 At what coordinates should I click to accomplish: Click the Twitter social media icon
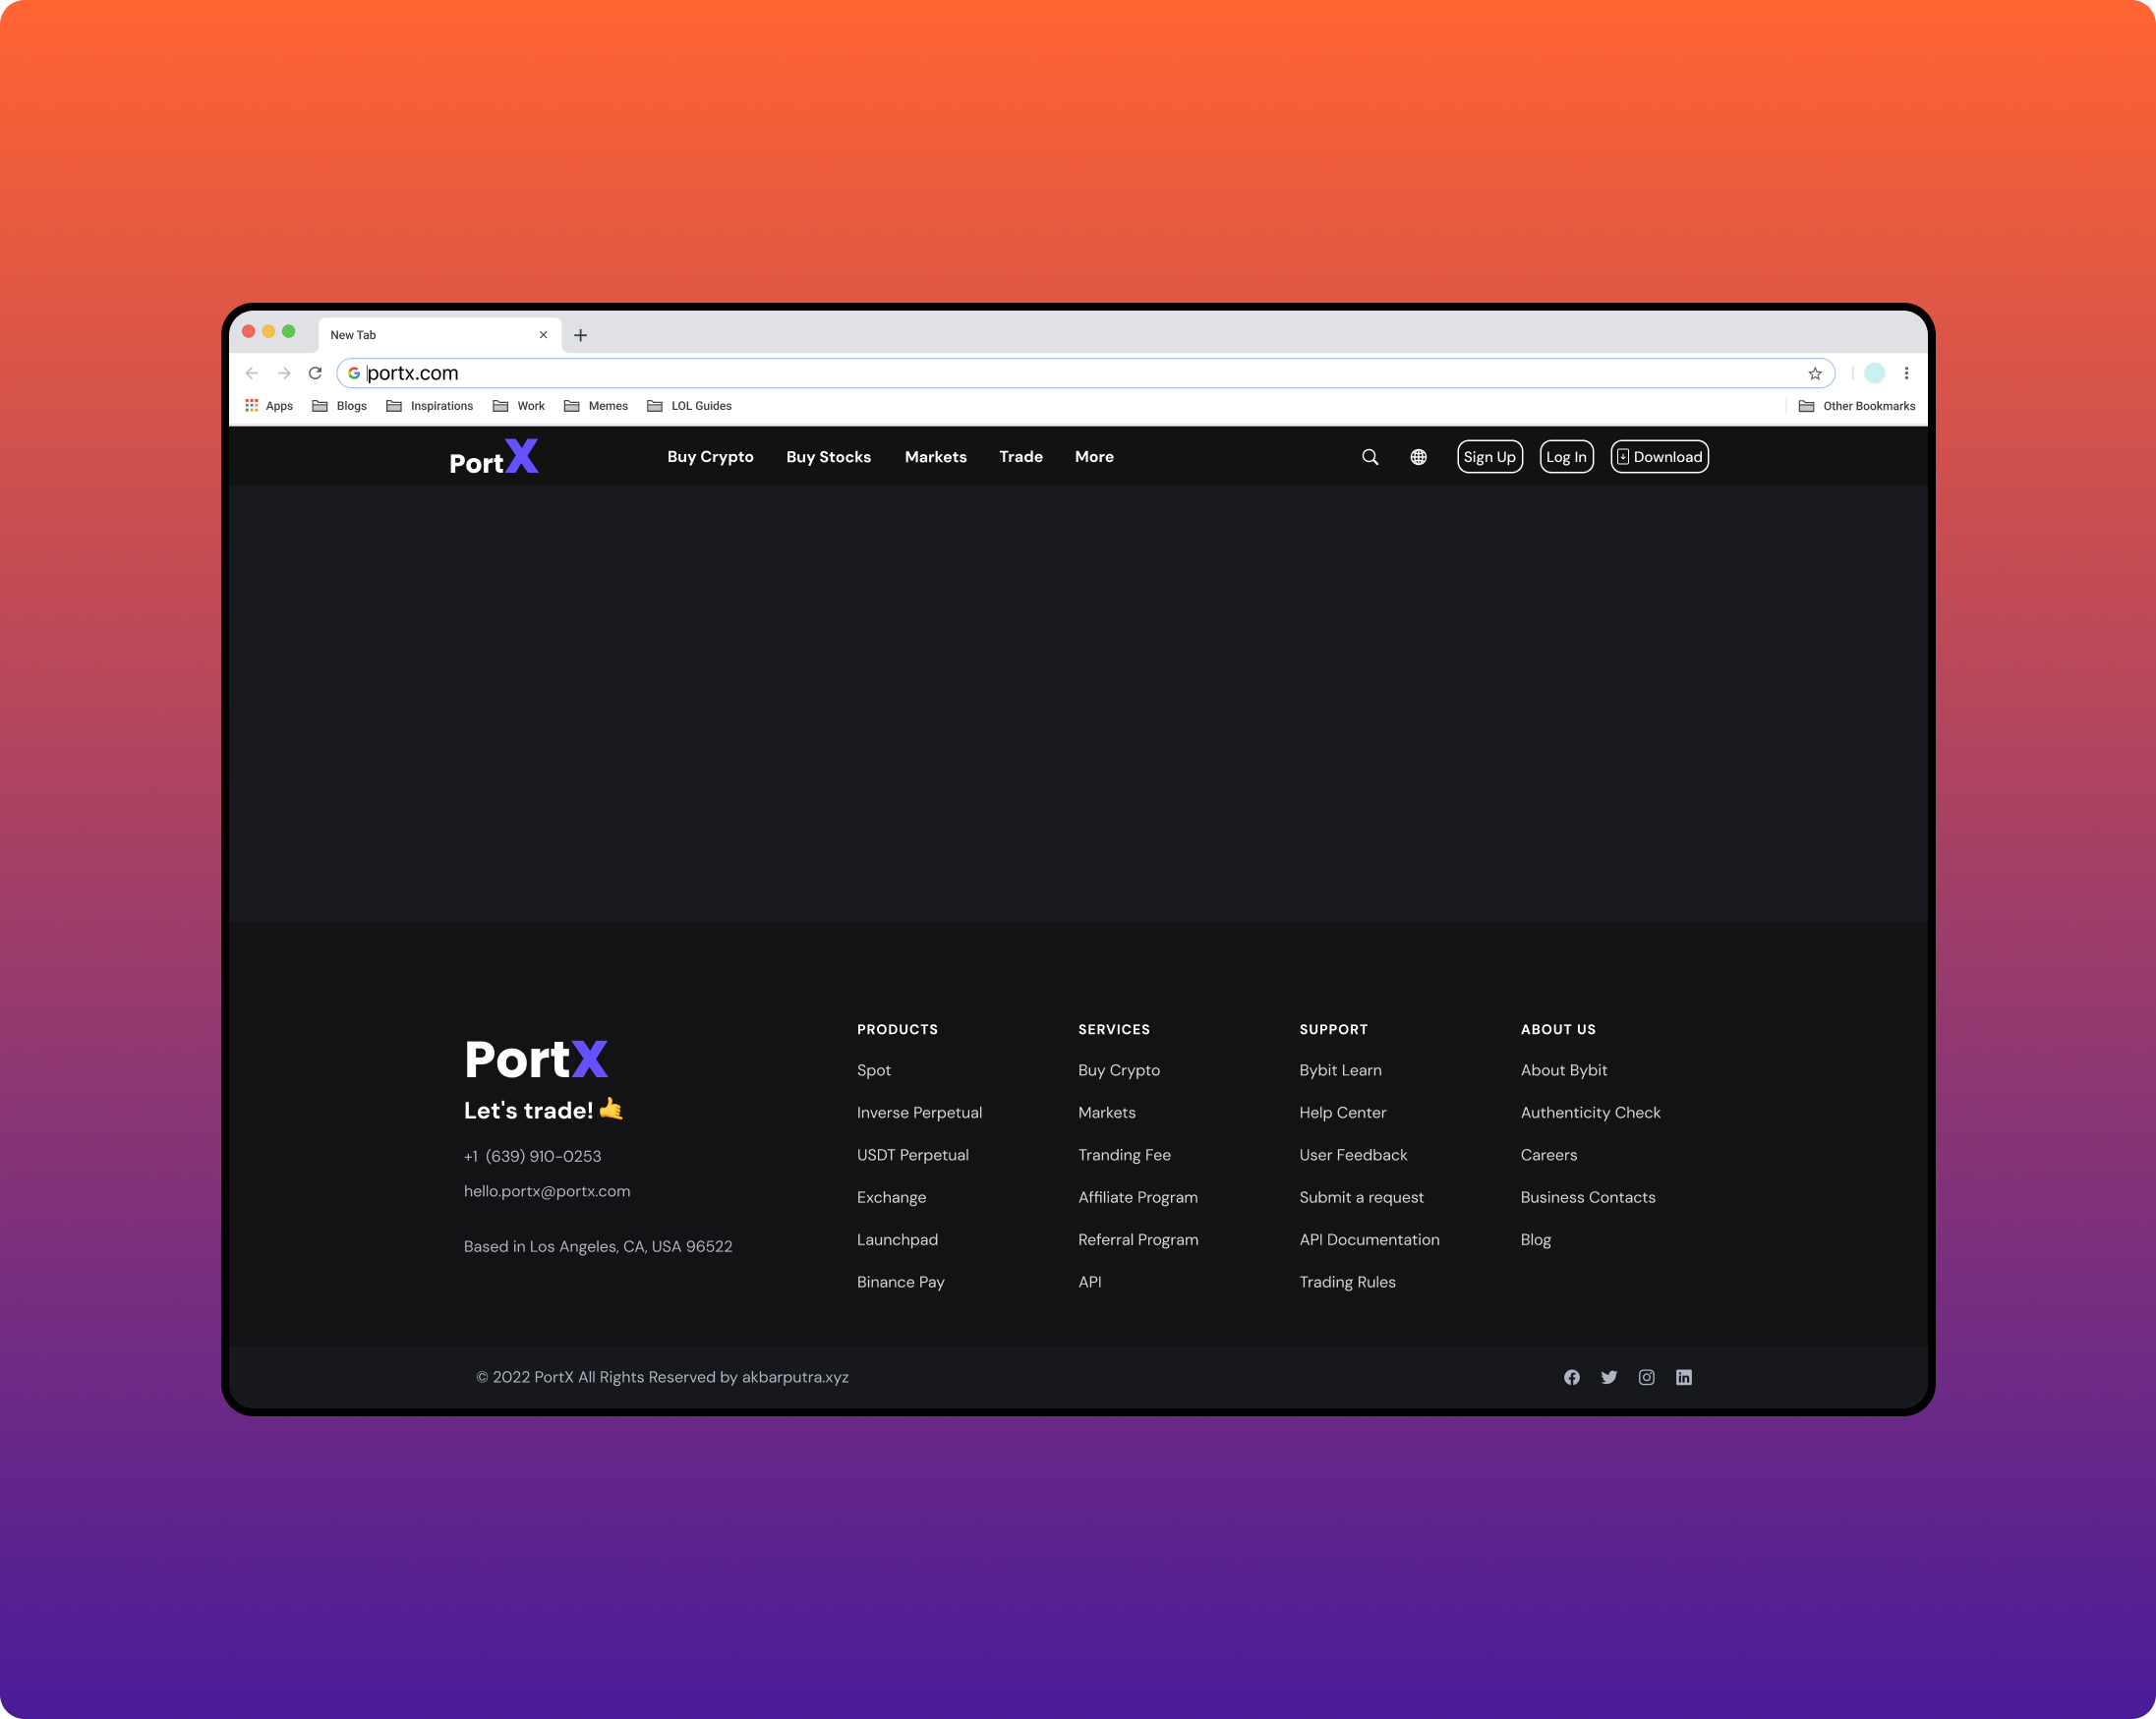tap(1608, 1377)
